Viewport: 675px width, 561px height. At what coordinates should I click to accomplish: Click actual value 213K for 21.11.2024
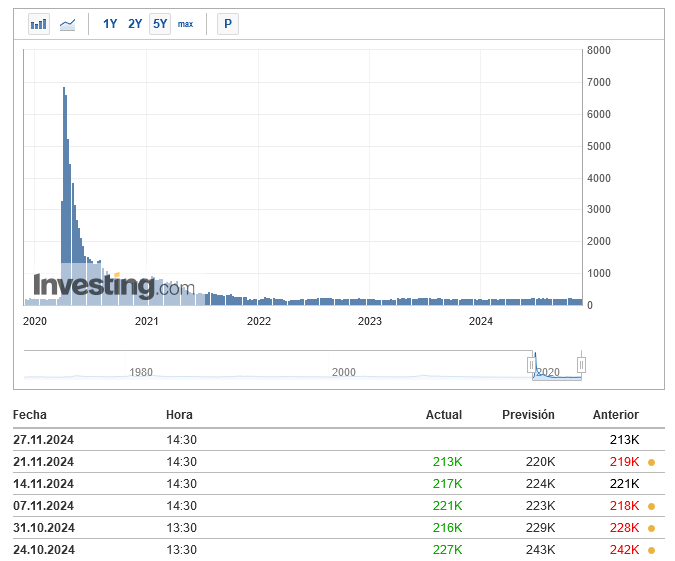447,462
